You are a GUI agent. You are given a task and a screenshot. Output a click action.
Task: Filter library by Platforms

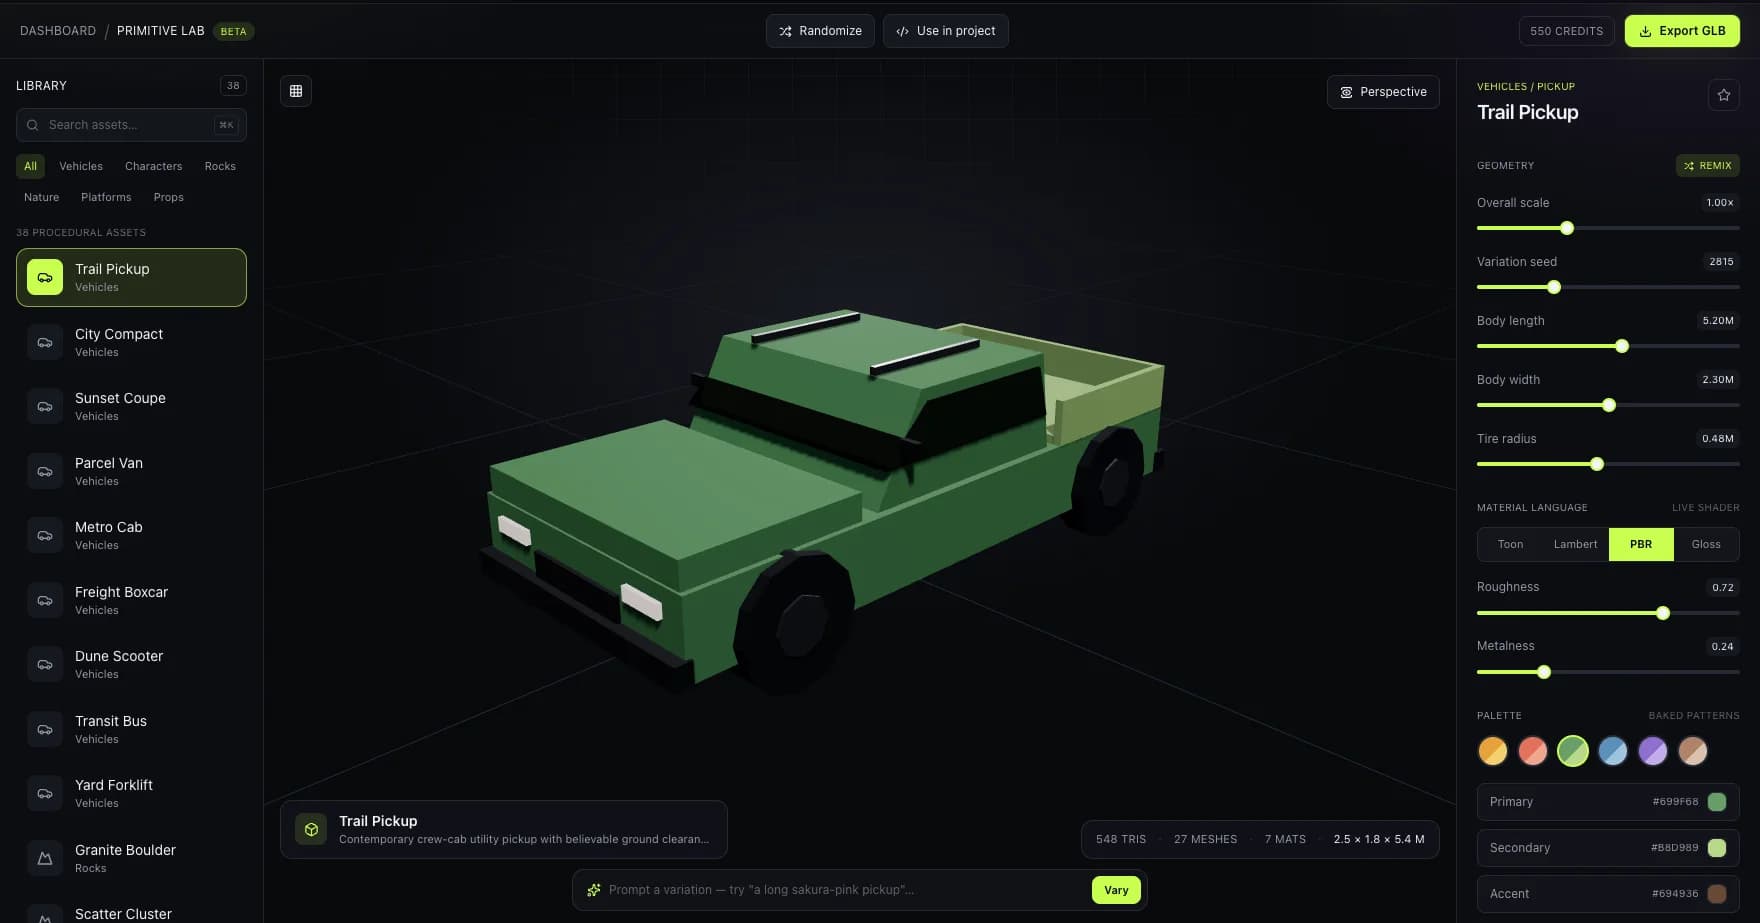106,197
